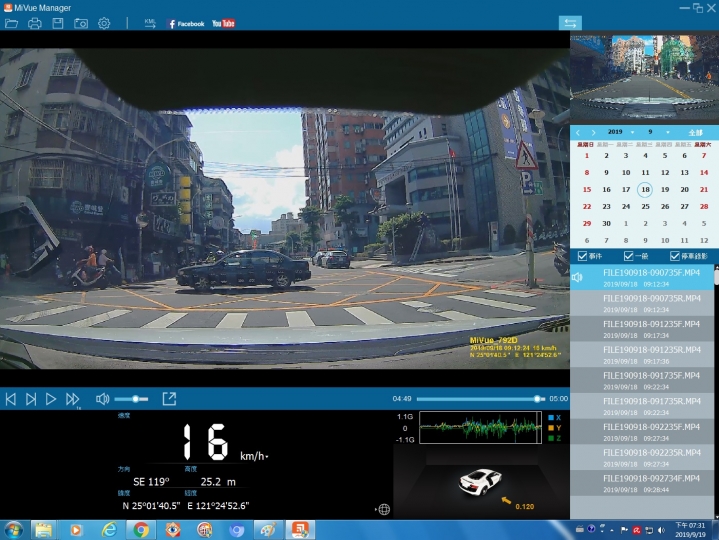719x540 pixels.
Task: Select file FILE190918-091735R.MP4
Action: pyautogui.click(x=642, y=406)
